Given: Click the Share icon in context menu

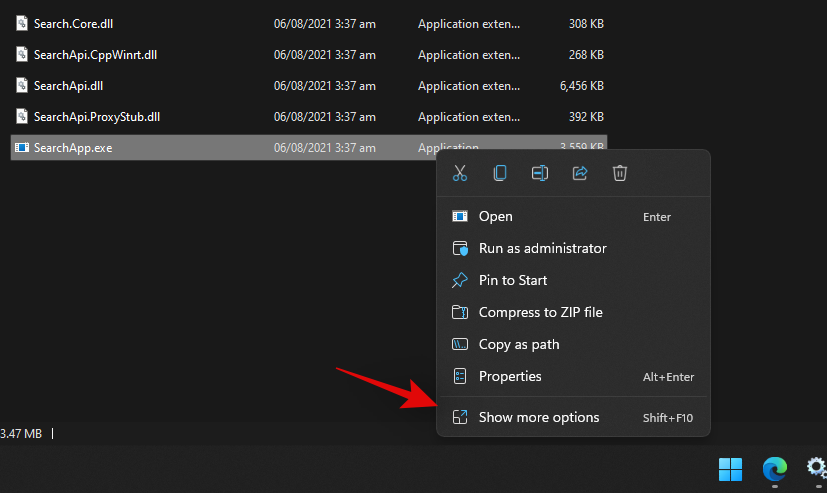Looking at the screenshot, I should tap(580, 173).
